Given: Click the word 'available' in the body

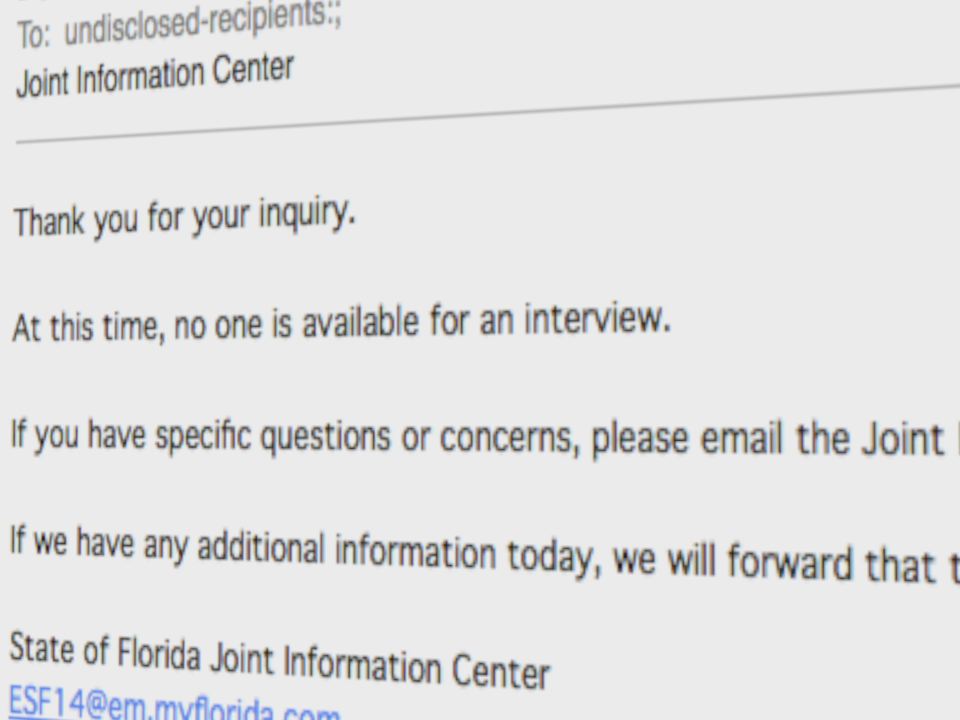Looking at the screenshot, I should [x=361, y=323].
